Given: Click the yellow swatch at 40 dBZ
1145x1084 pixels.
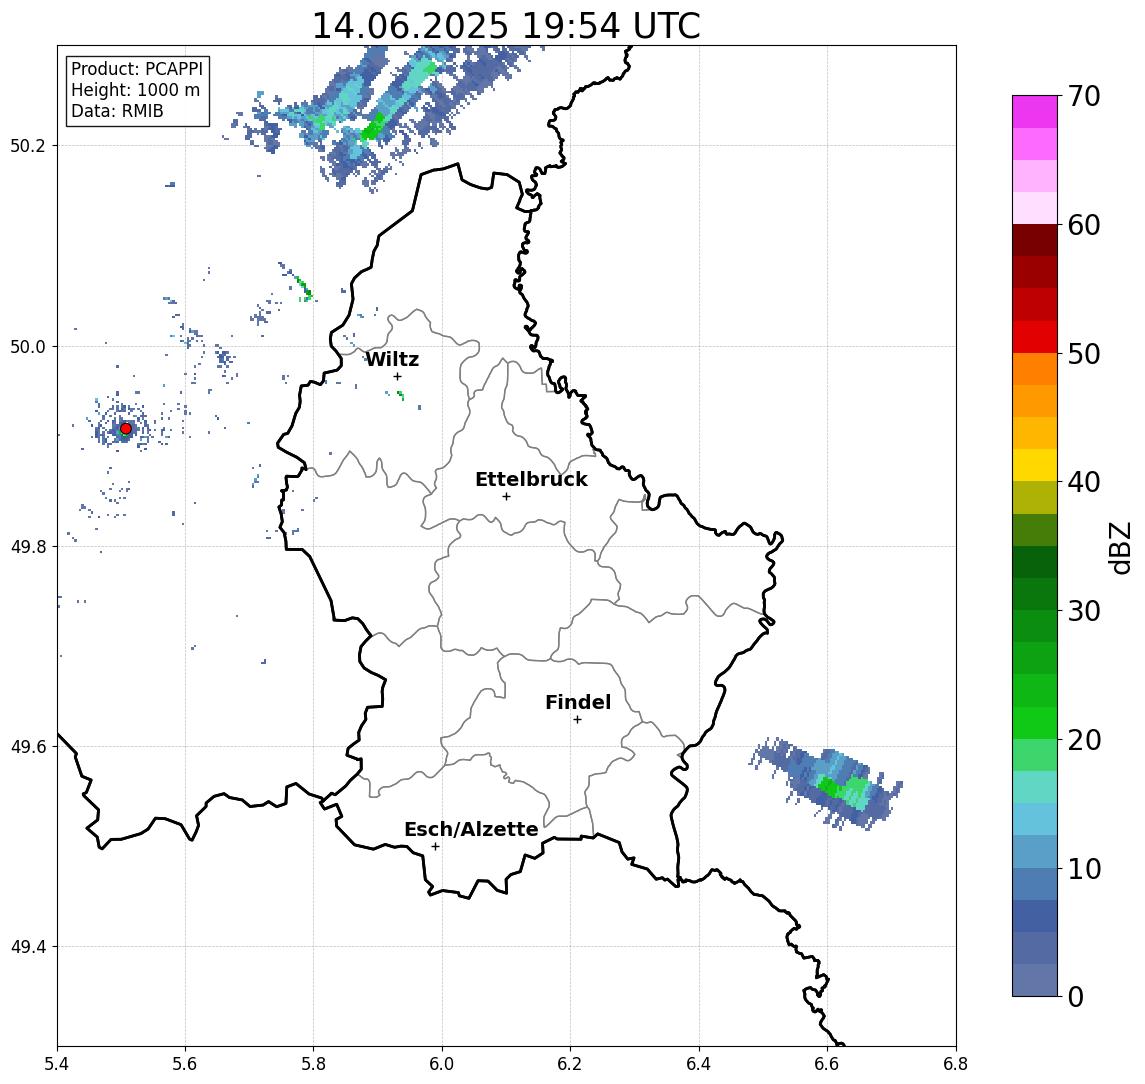Looking at the screenshot, I should (1035, 465).
